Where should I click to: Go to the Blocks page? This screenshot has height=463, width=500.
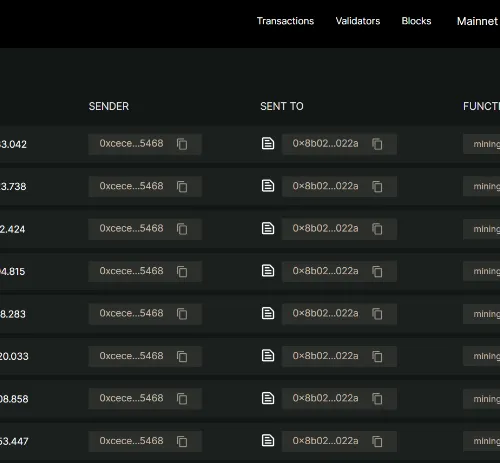[x=416, y=21]
